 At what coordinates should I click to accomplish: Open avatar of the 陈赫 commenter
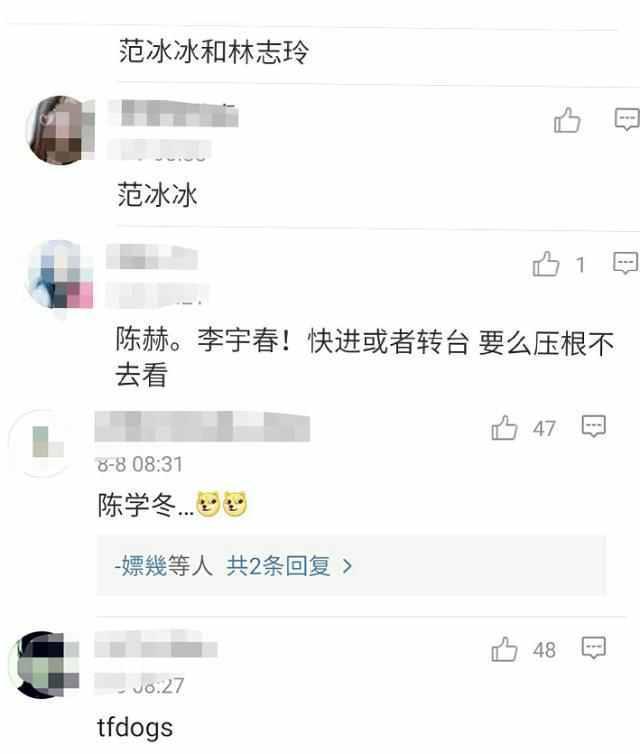click(60, 274)
